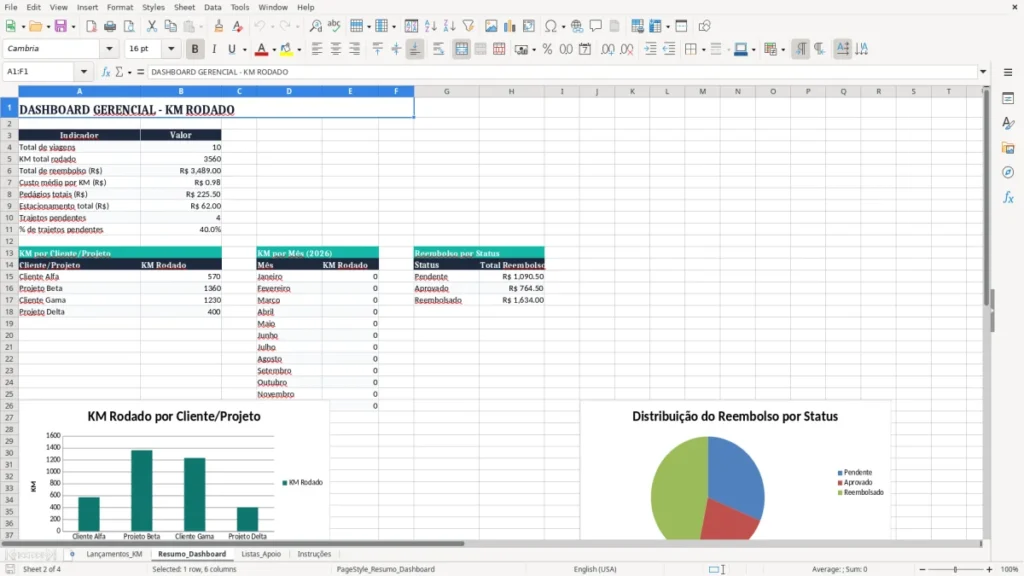Click column header H
Image resolution: width=1024 pixels, height=576 pixels.
coord(511,91)
